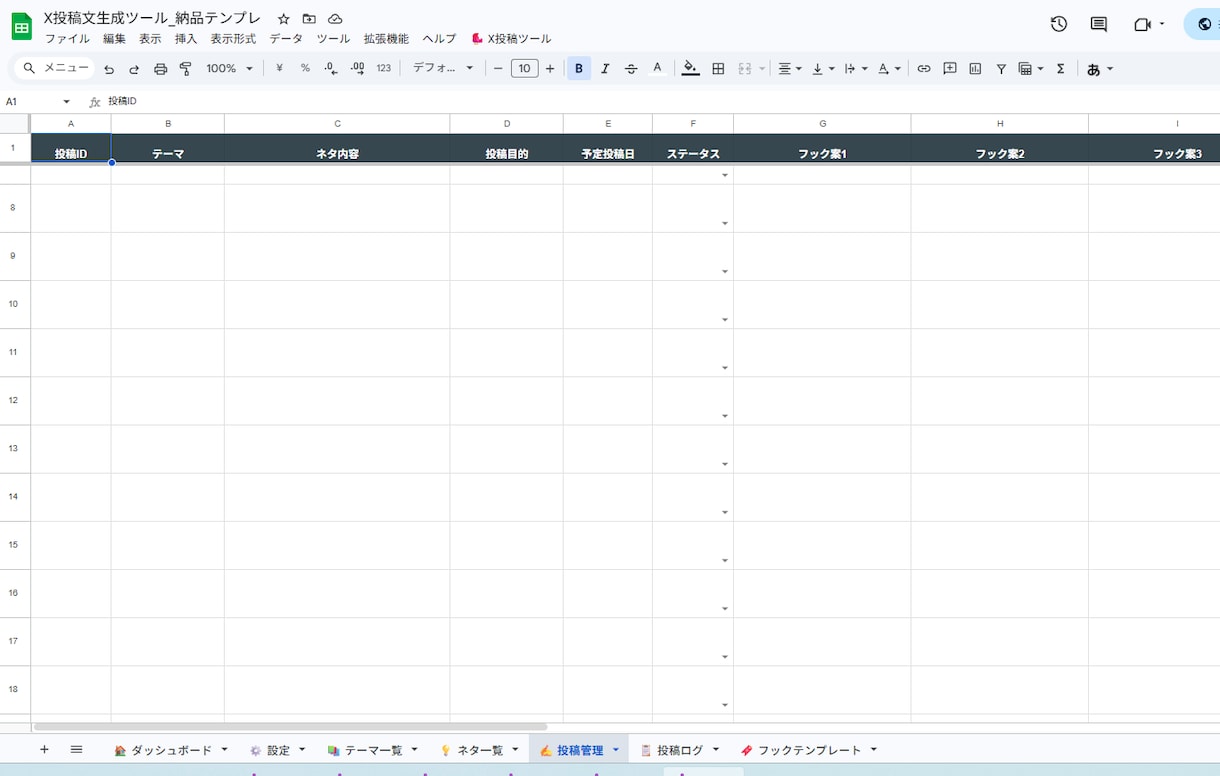The image size is (1220, 776).
Task: Activate the paint format roller tool
Action: coord(185,69)
